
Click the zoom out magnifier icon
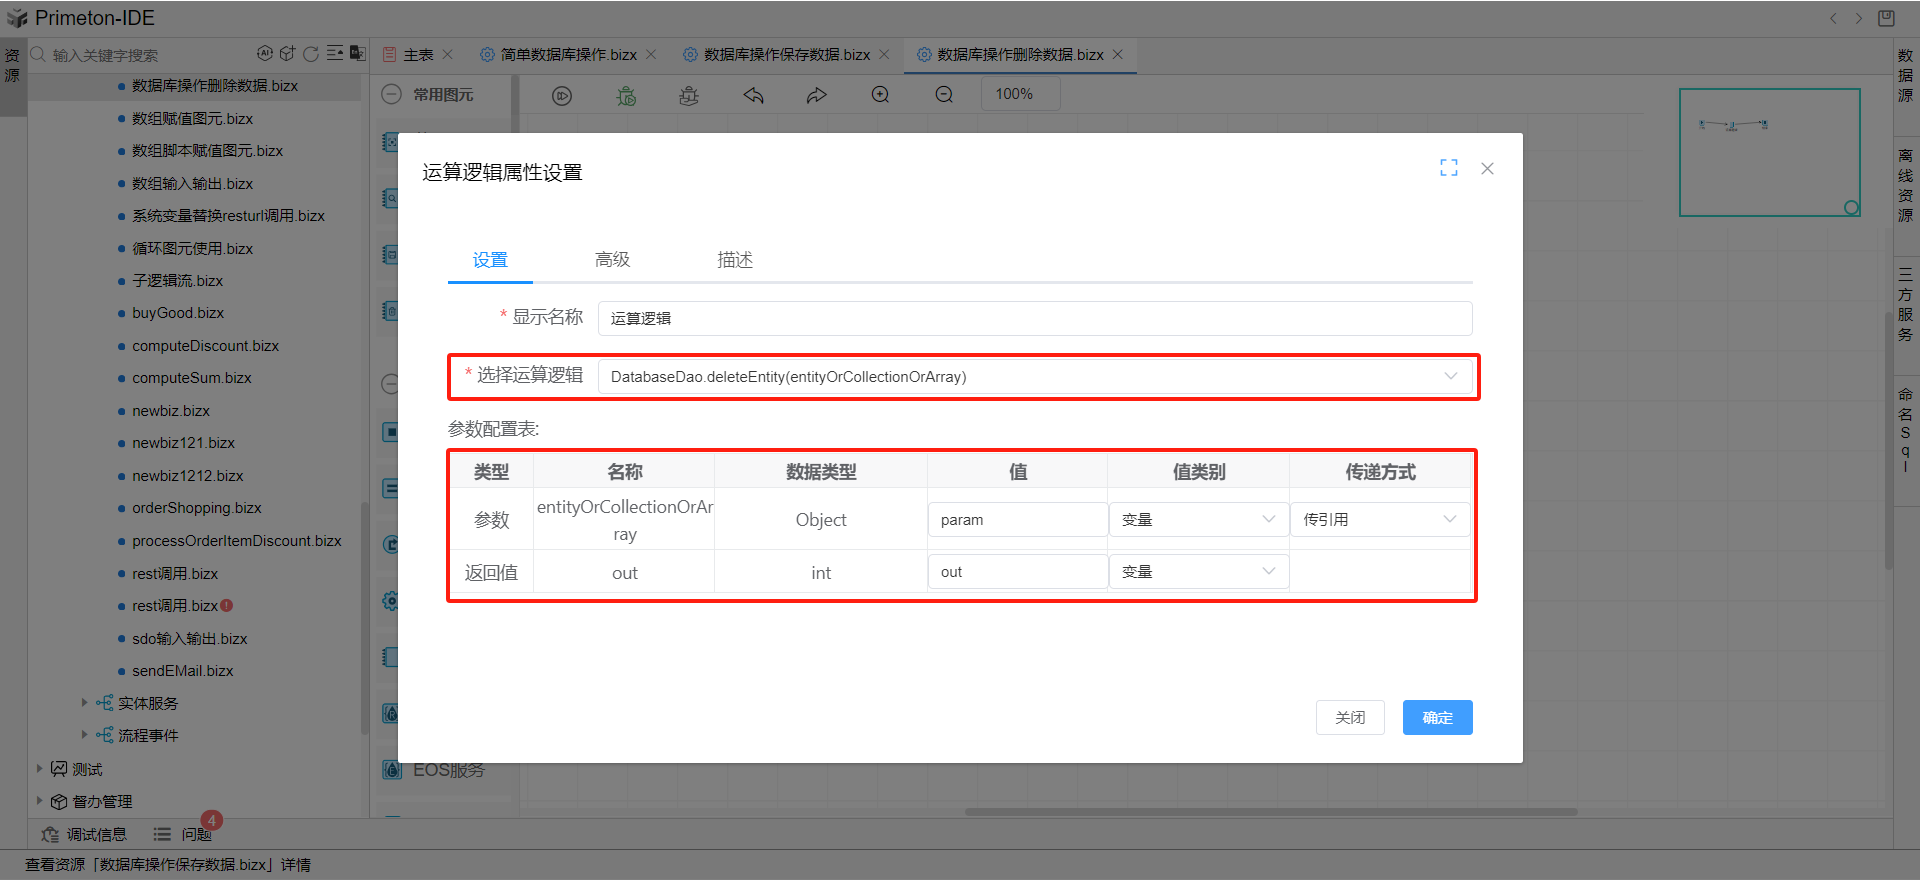944,95
